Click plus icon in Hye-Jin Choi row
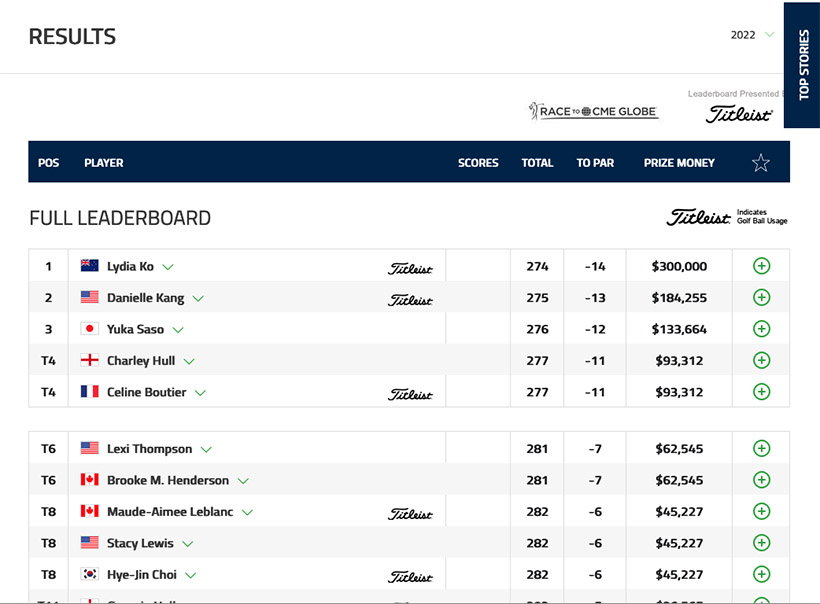 (x=761, y=574)
